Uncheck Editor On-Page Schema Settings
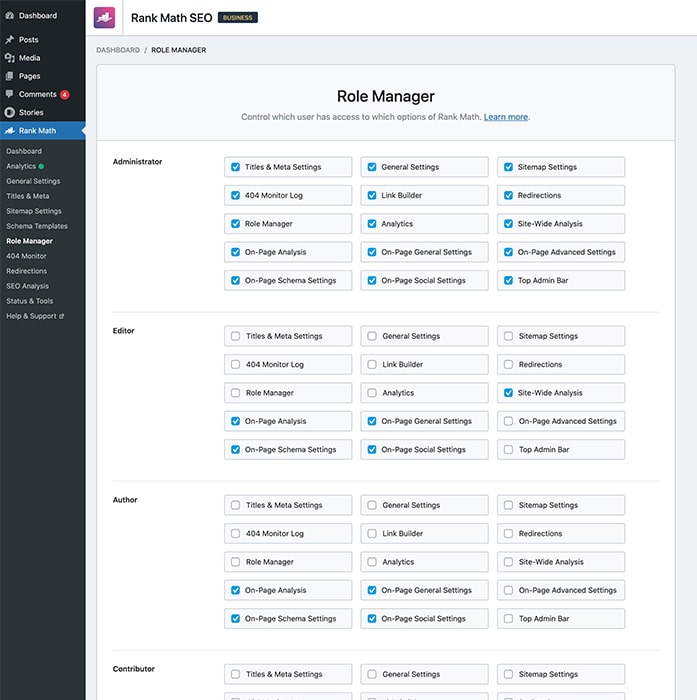This screenshot has height=700, width=697. tap(235, 450)
